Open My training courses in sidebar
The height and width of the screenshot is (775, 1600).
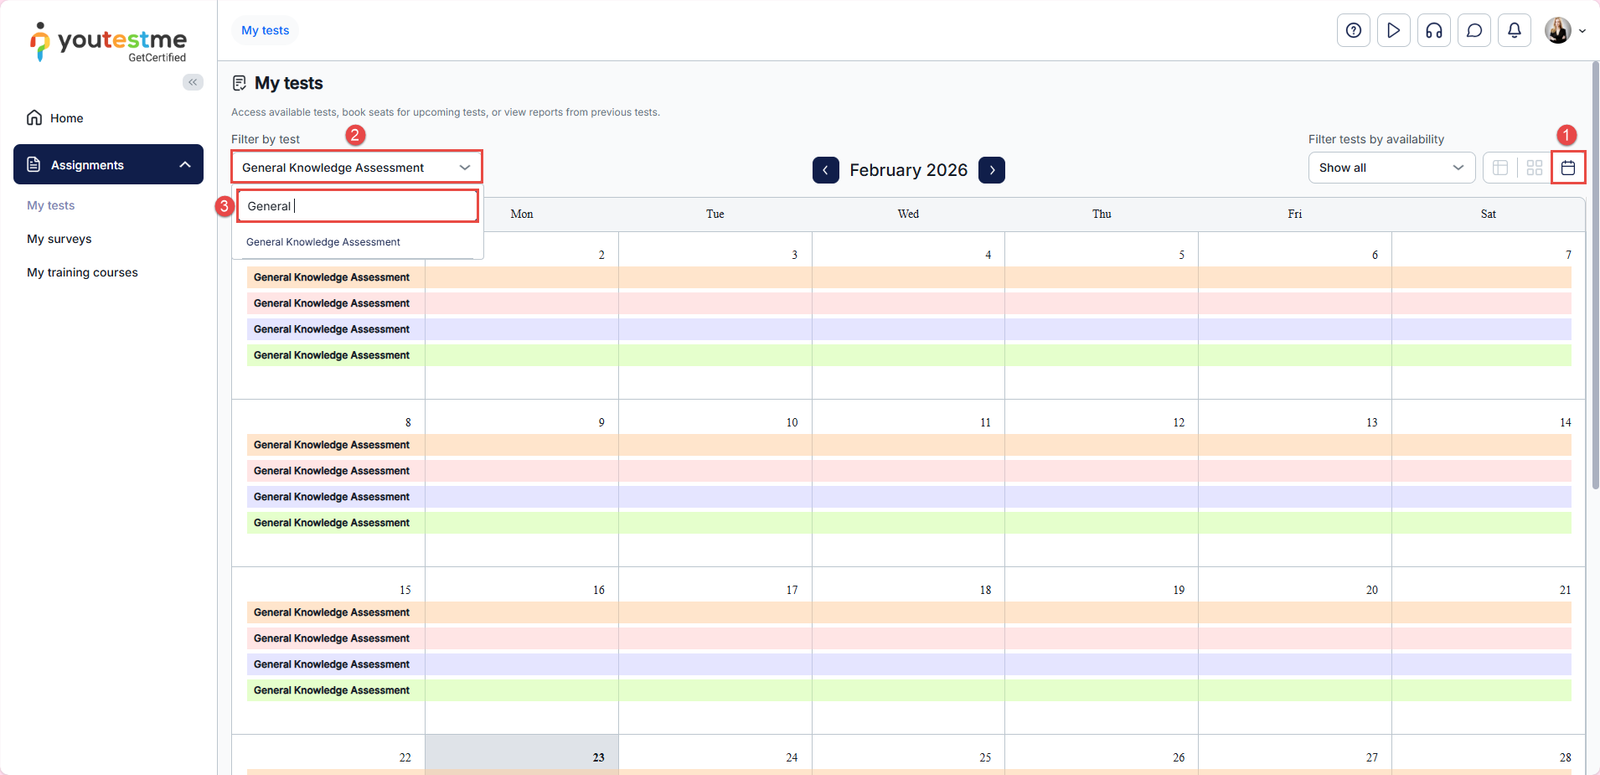(82, 272)
